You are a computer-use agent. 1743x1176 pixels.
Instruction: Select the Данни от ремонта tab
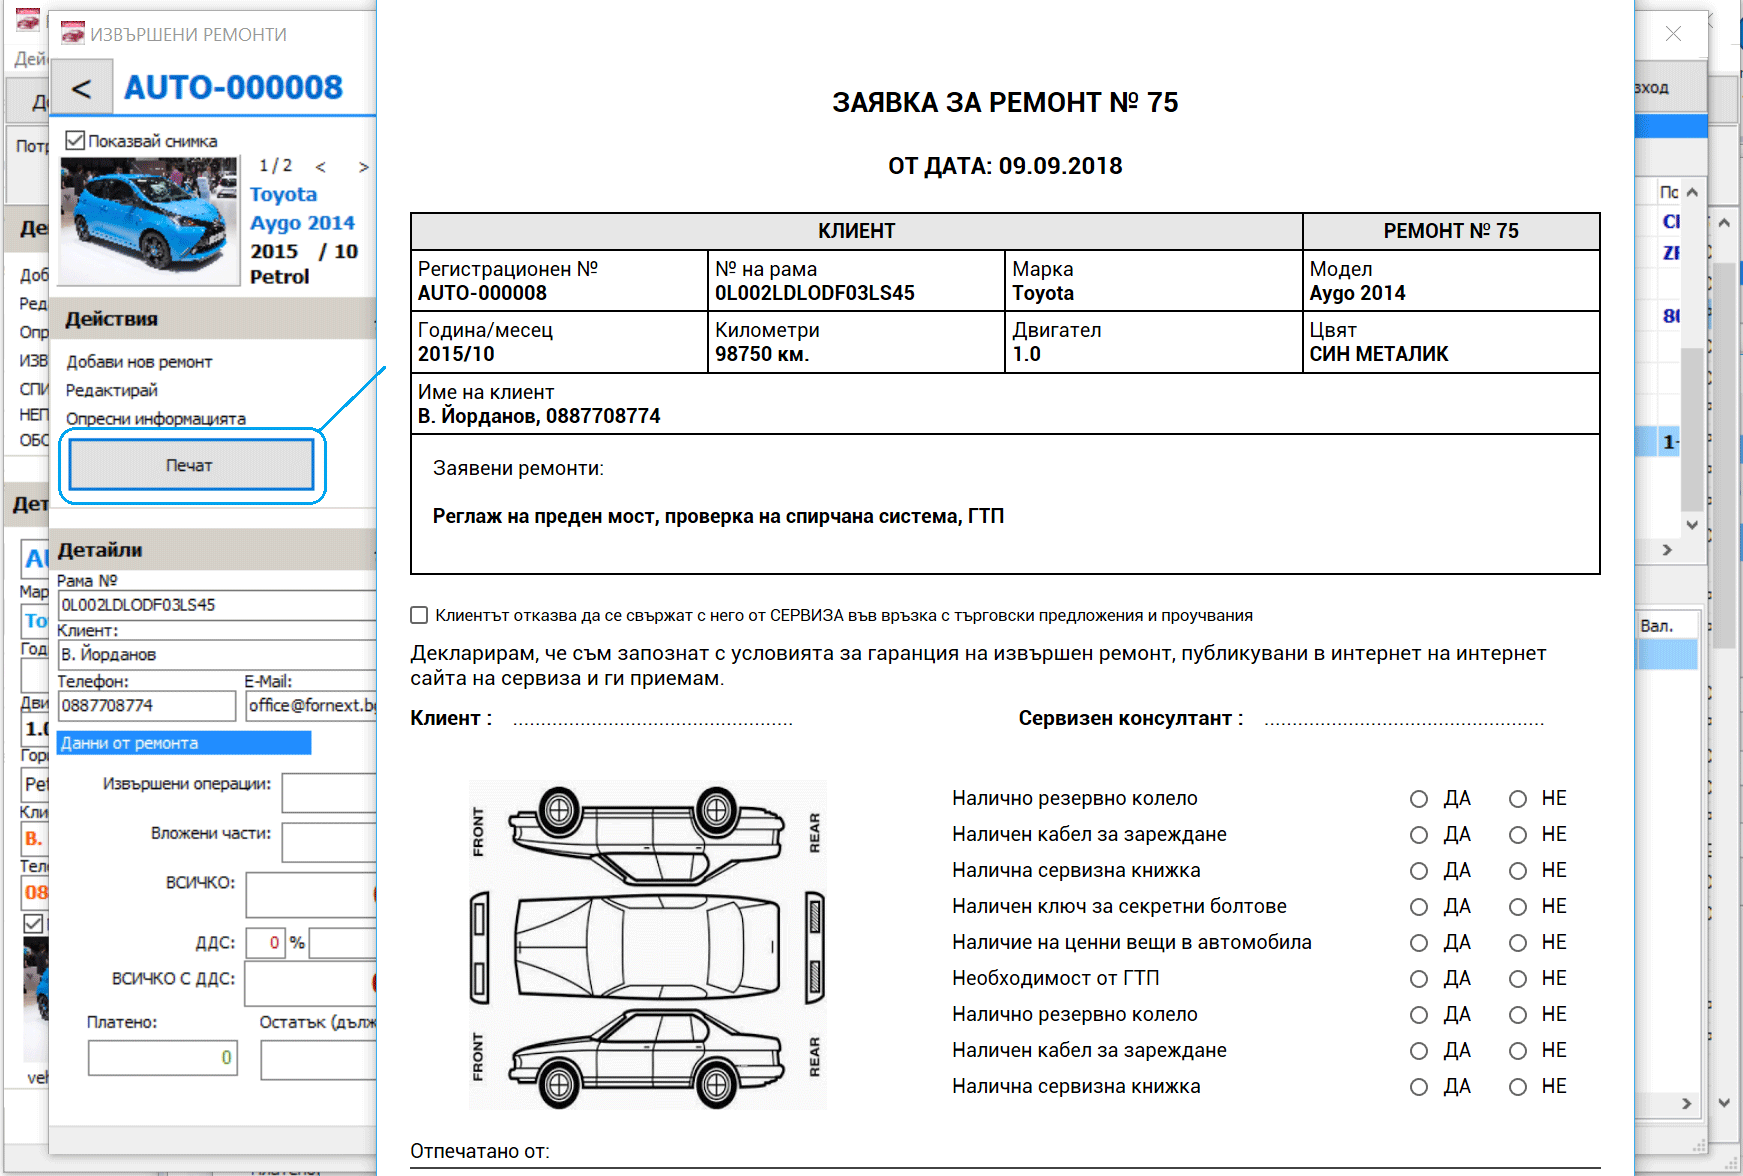[184, 743]
